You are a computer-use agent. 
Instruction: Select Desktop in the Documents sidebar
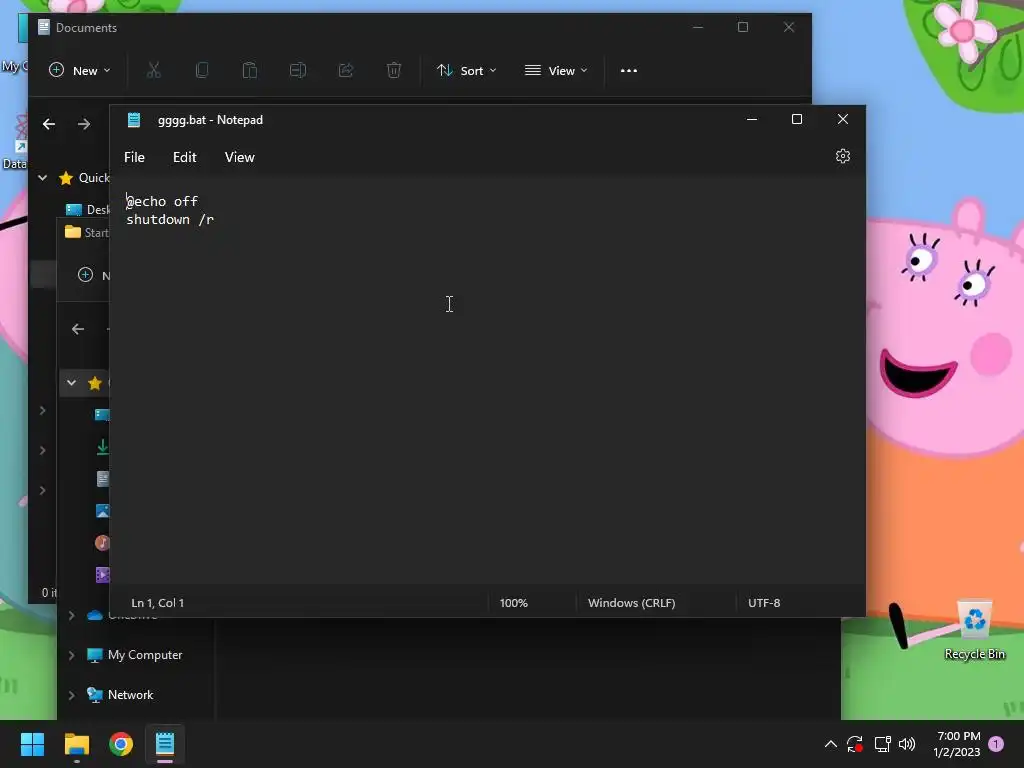[88, 210]
